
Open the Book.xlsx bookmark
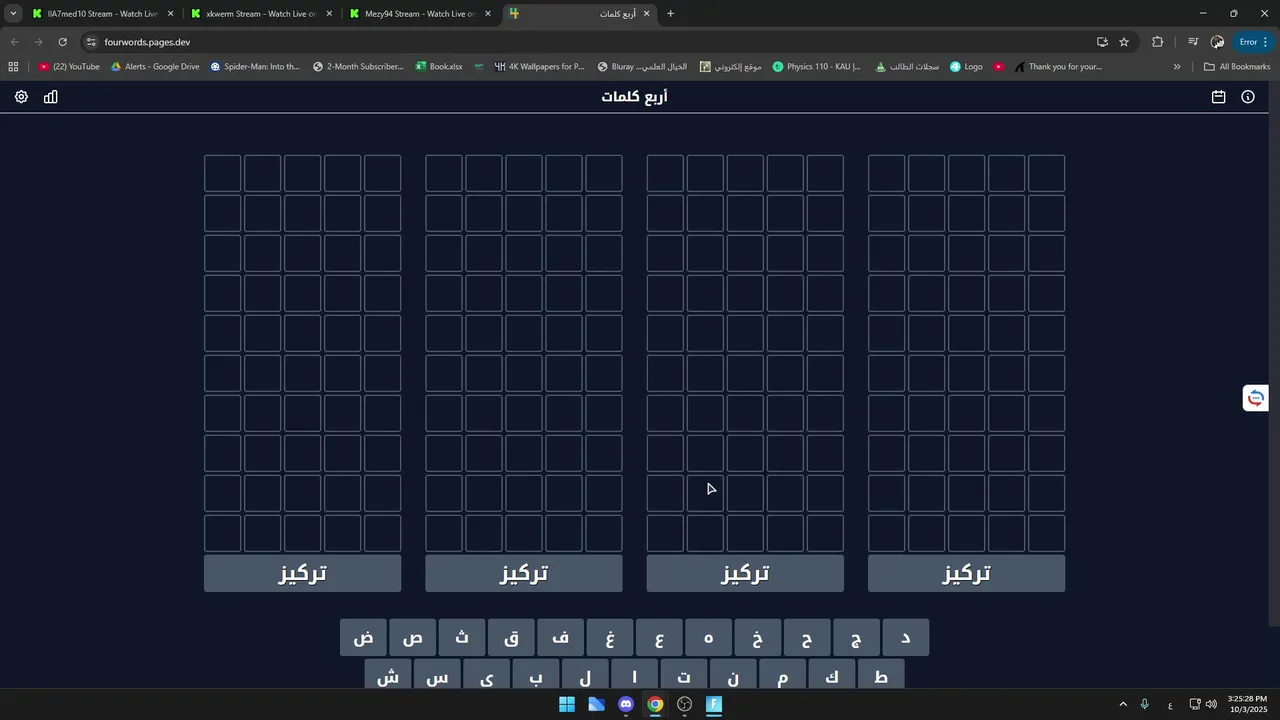(438, 67)
